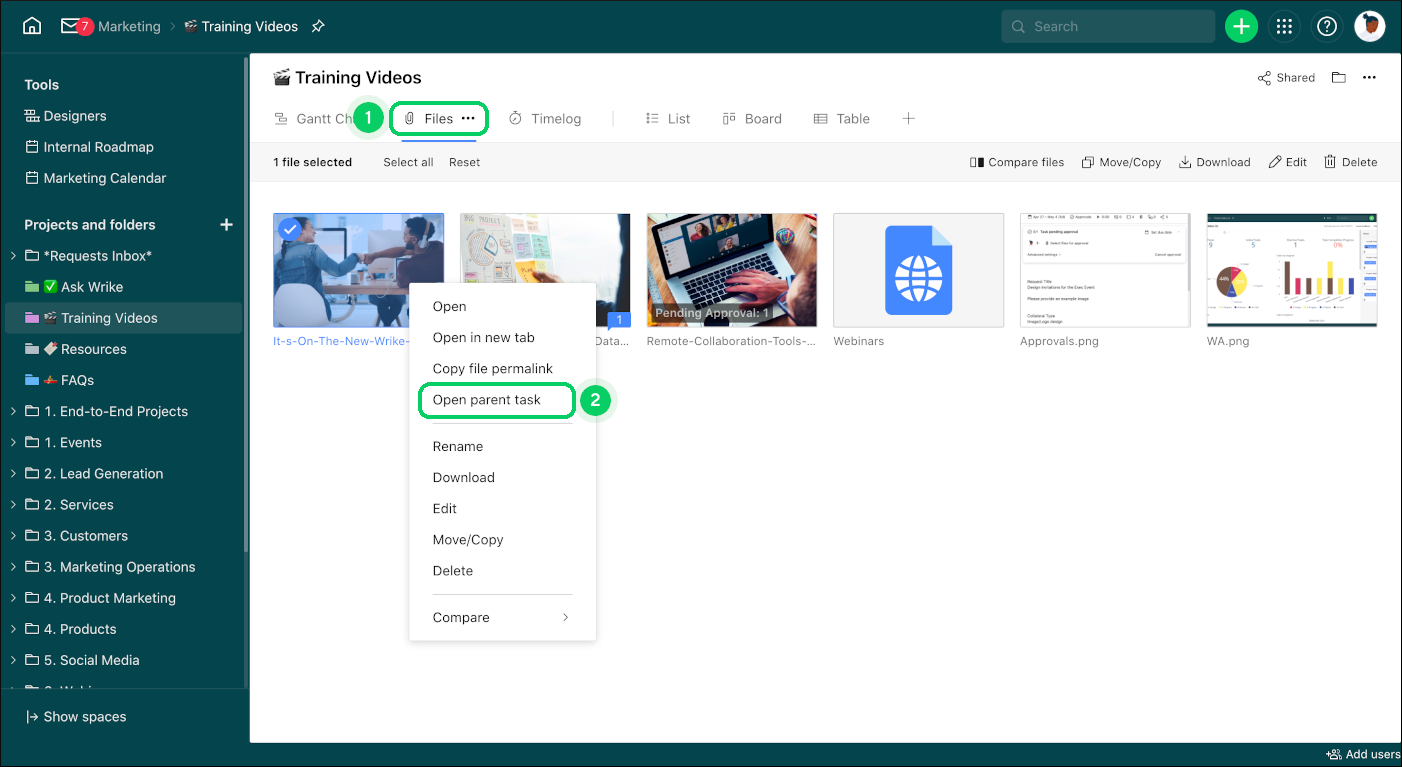
Task: Click Edit pencil in toolbar
Action: 1288,162
